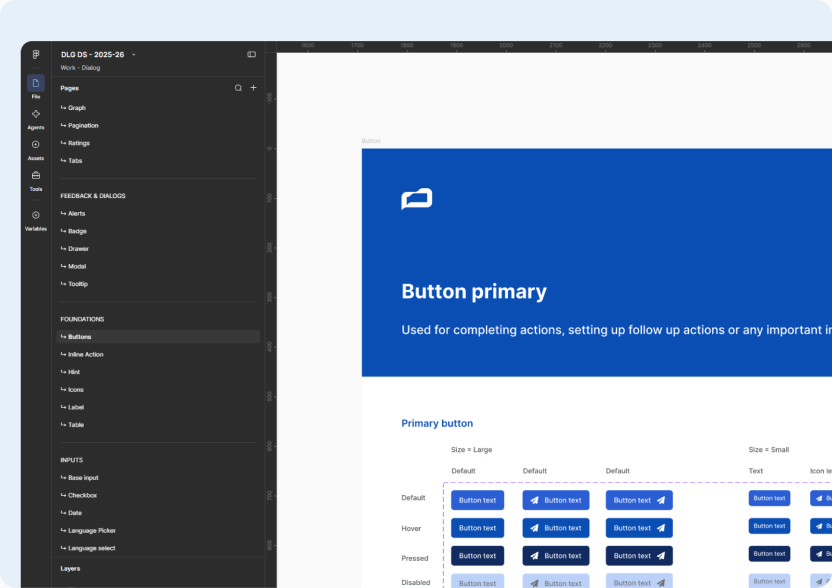Click the 'Primary button' section title
This screenshot has width=832, height=588.
tap(437, 423)
